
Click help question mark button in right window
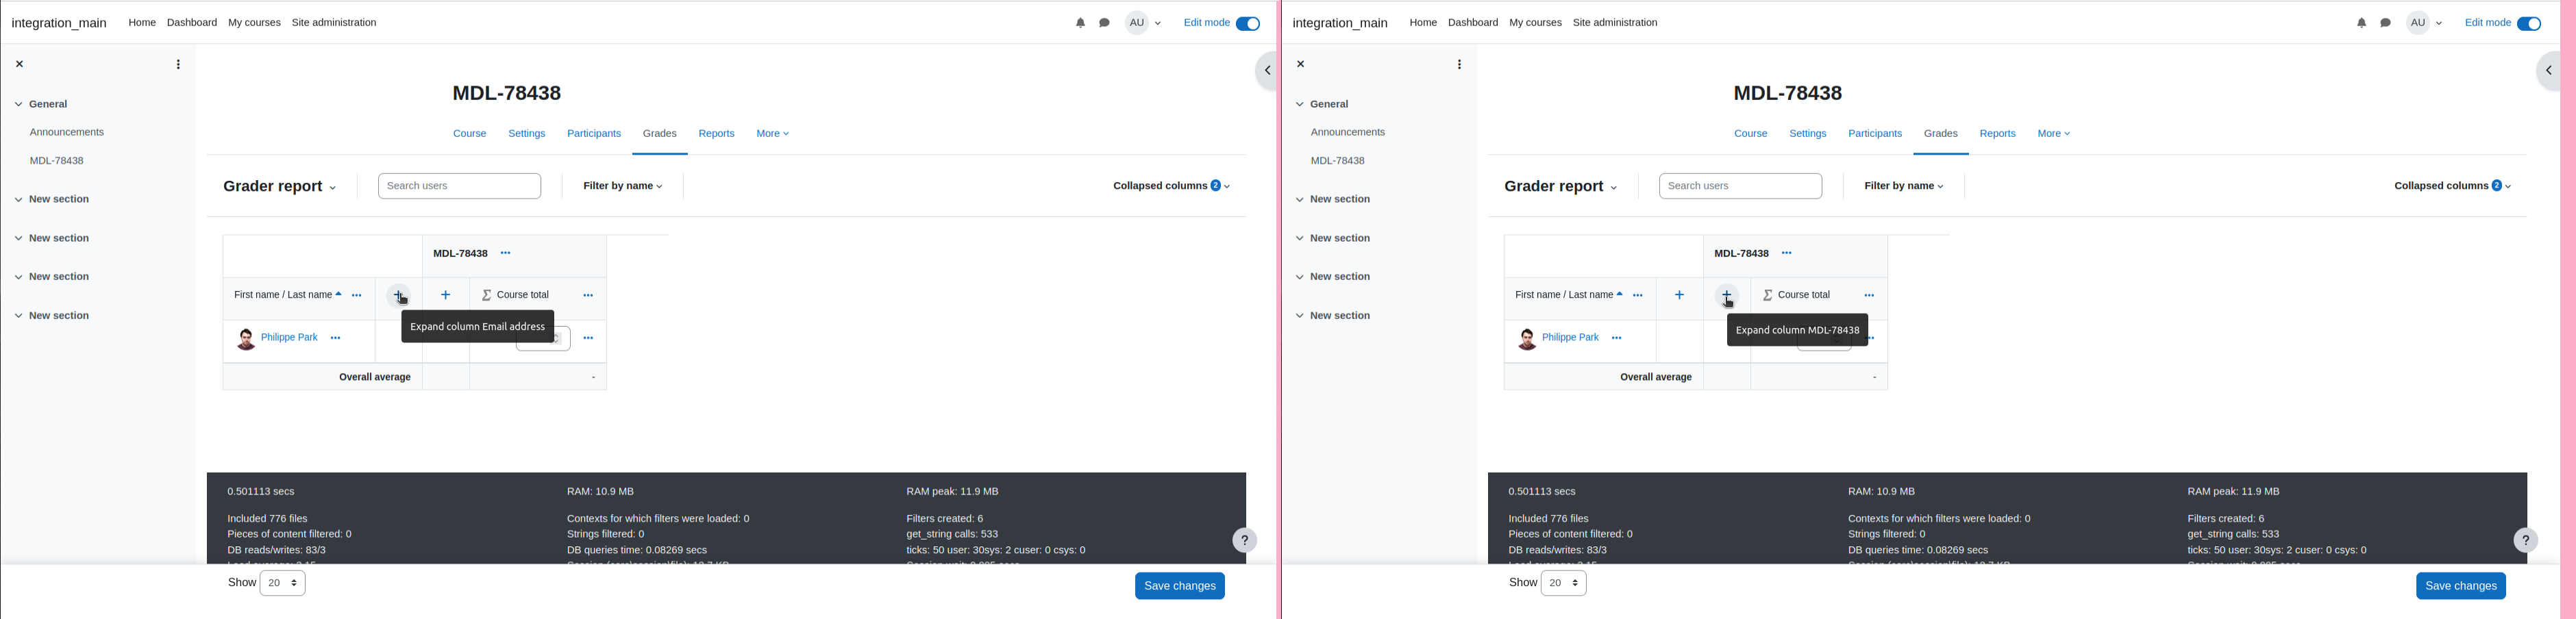click(x=2525, y=540)
